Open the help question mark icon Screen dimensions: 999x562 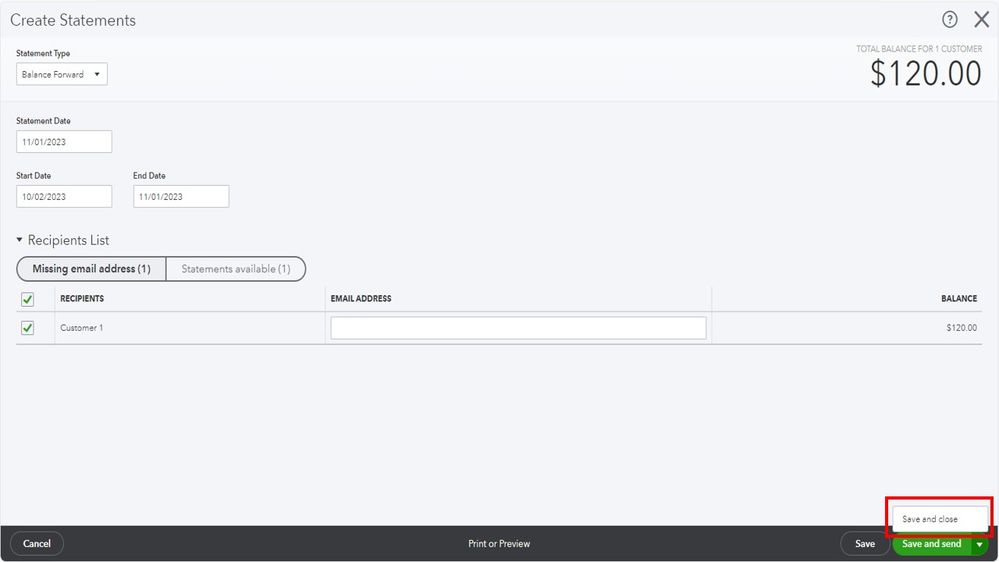pos(949,20)
